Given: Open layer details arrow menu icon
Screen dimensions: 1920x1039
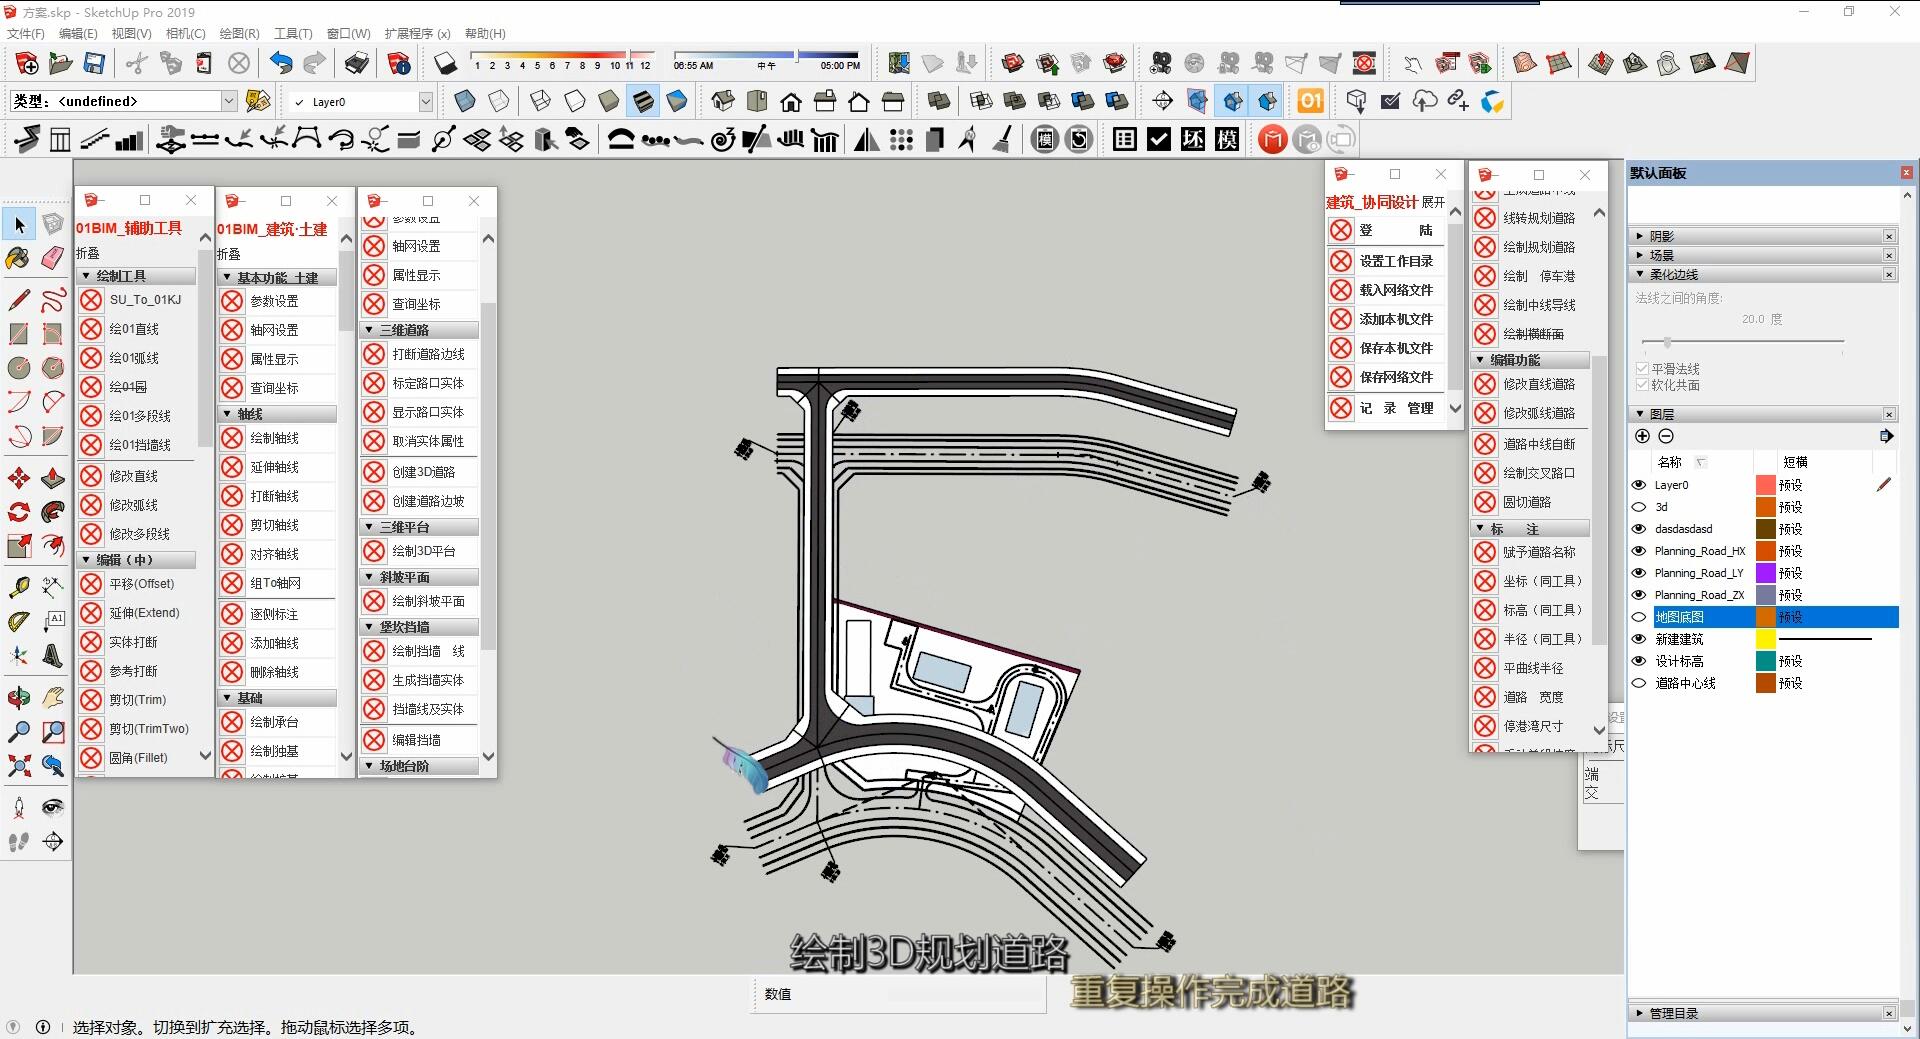Looking at the screenshot, I should coord(1886,436).
